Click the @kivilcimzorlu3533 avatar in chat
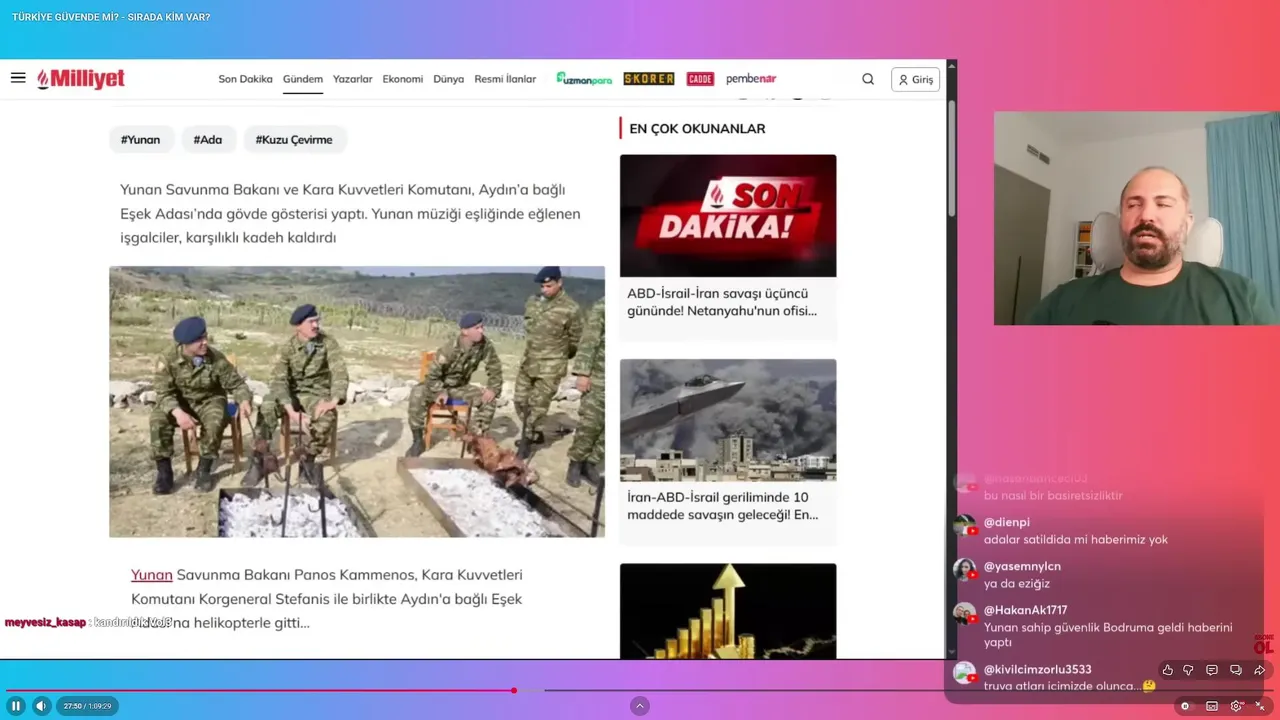Viewport: 1280px width, 720px height. tap(965, 673)
